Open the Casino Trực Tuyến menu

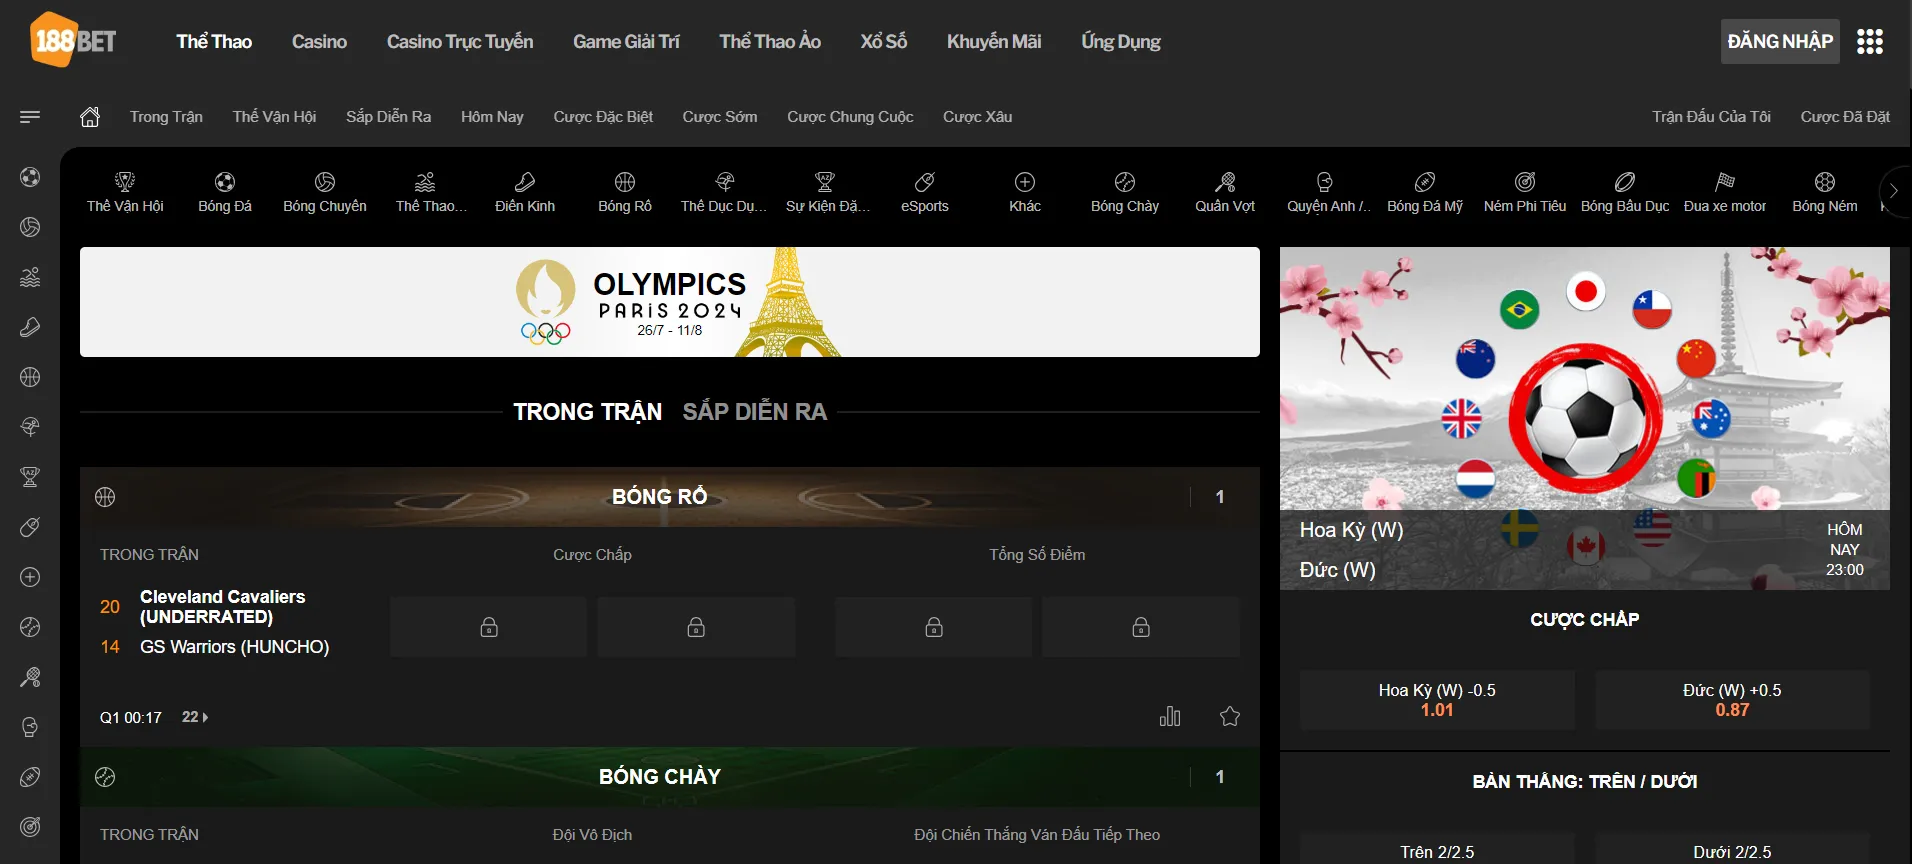459,41
